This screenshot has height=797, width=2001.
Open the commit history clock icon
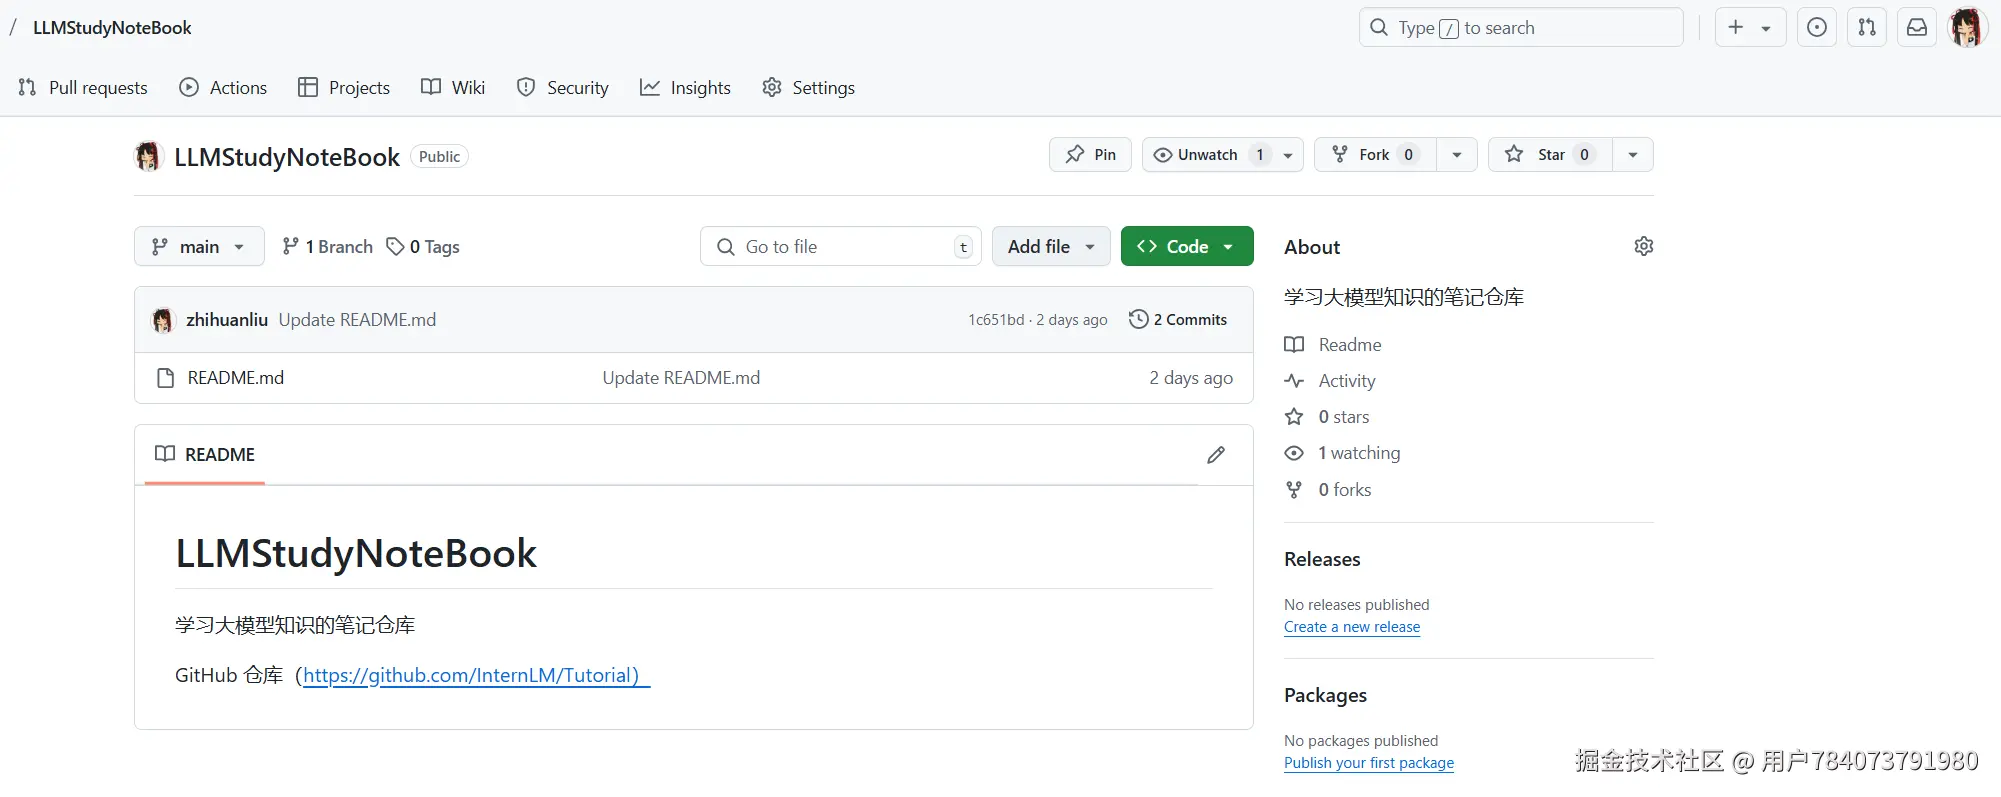pos(1138,319)
